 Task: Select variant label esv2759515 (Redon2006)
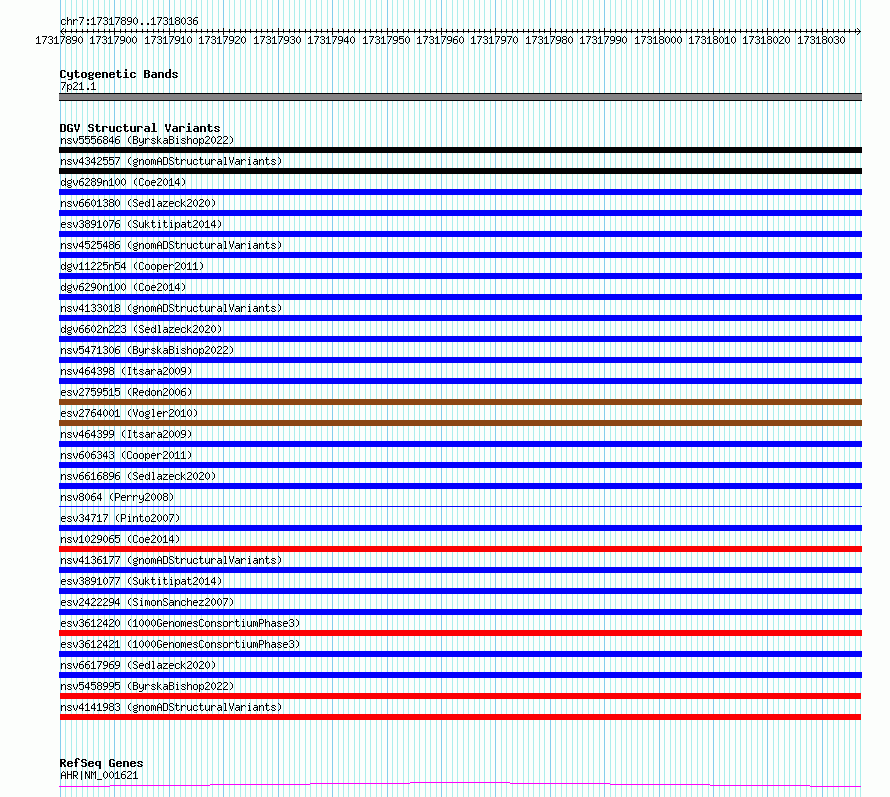[126, 392]
